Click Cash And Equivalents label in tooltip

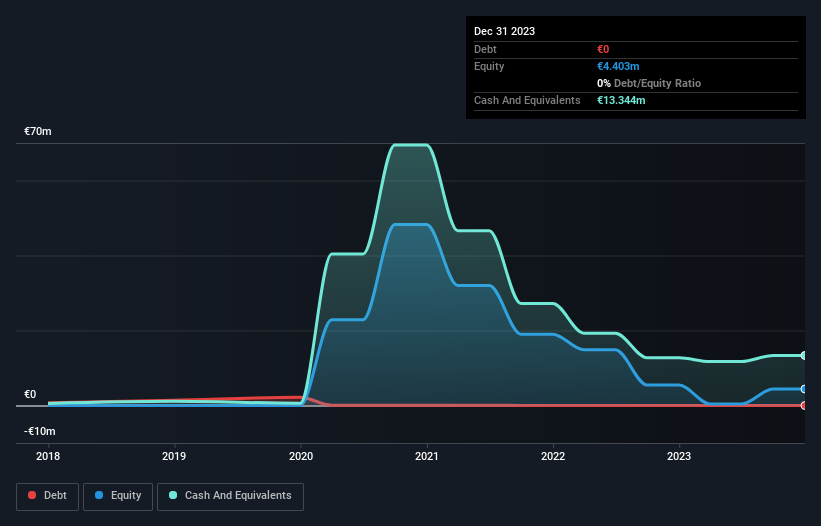click(x=527, y=100)
